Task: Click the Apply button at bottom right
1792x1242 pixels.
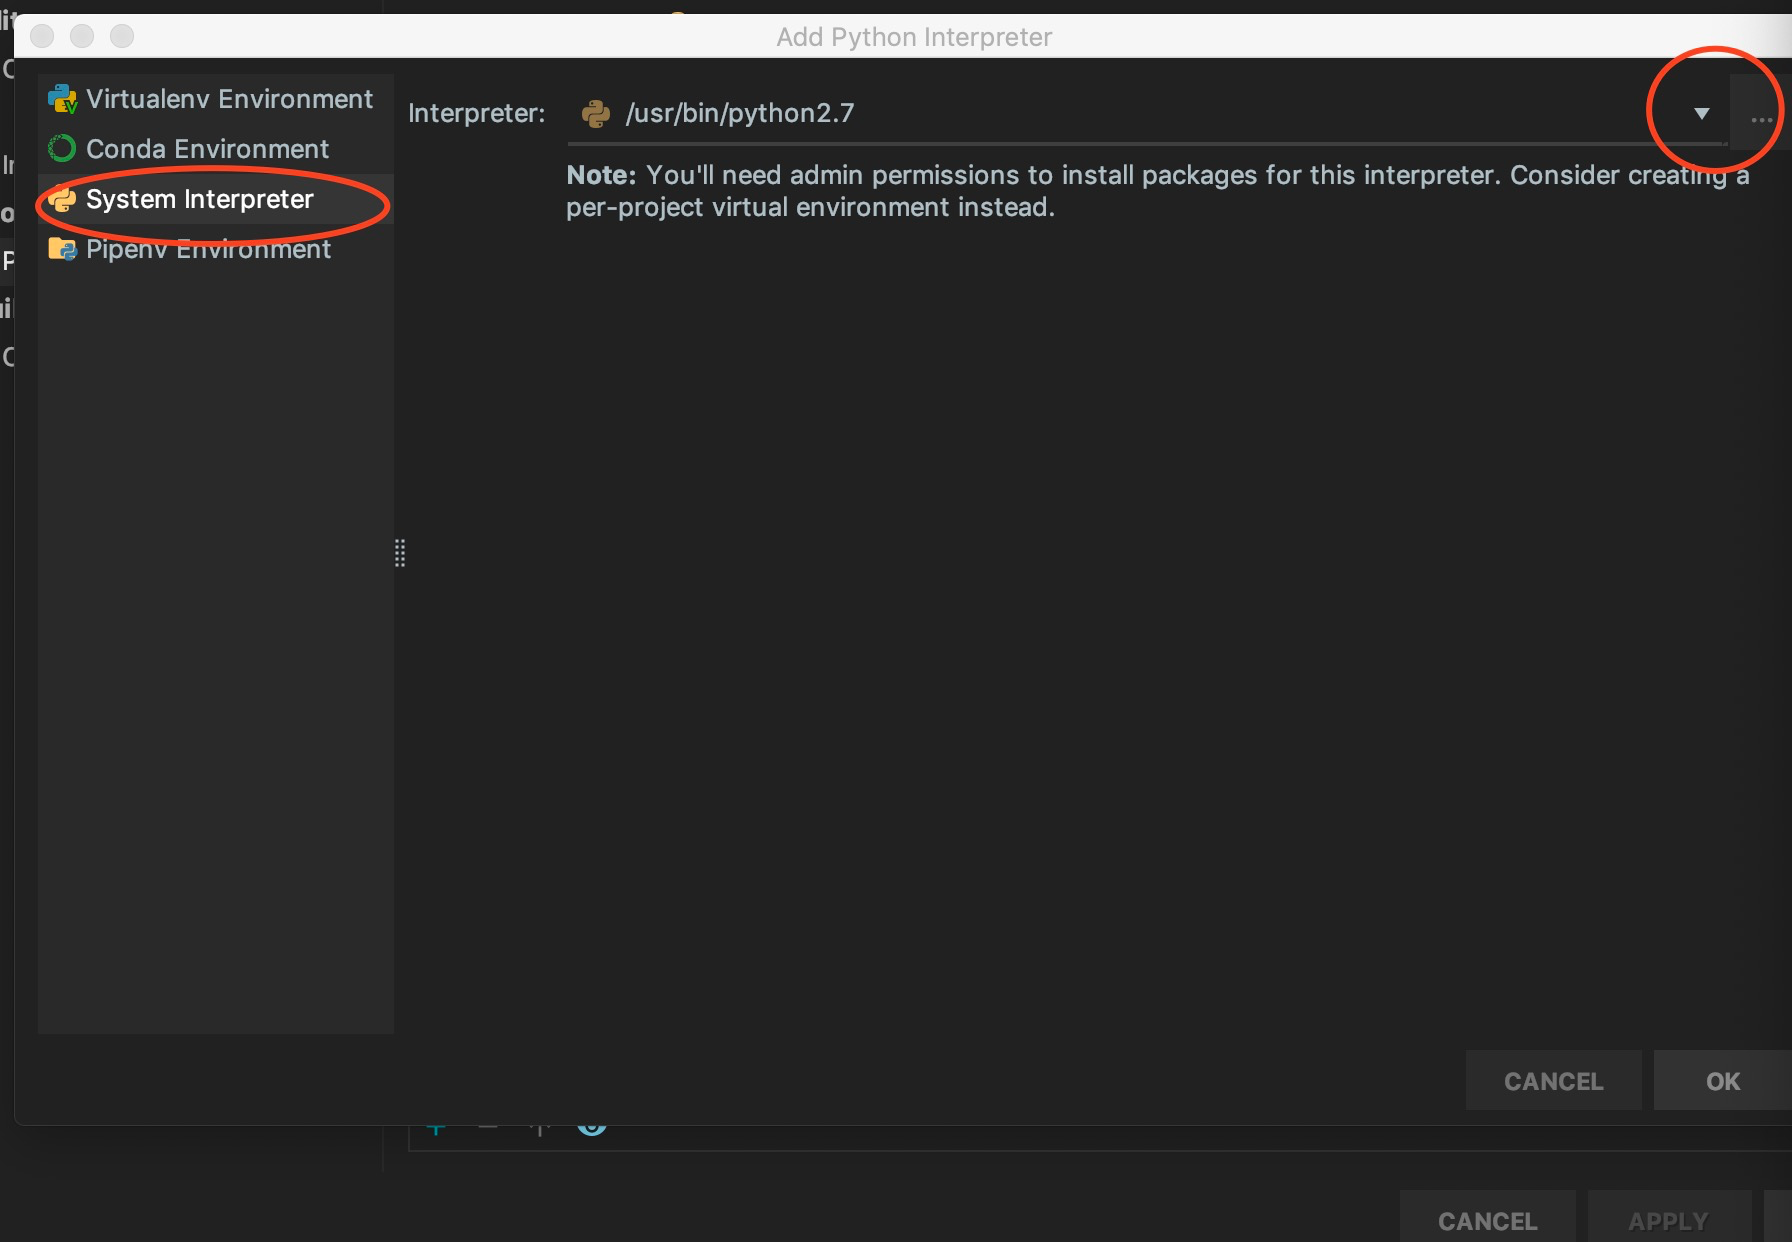Action: pyautogui.click(x=1667, y=1220)
